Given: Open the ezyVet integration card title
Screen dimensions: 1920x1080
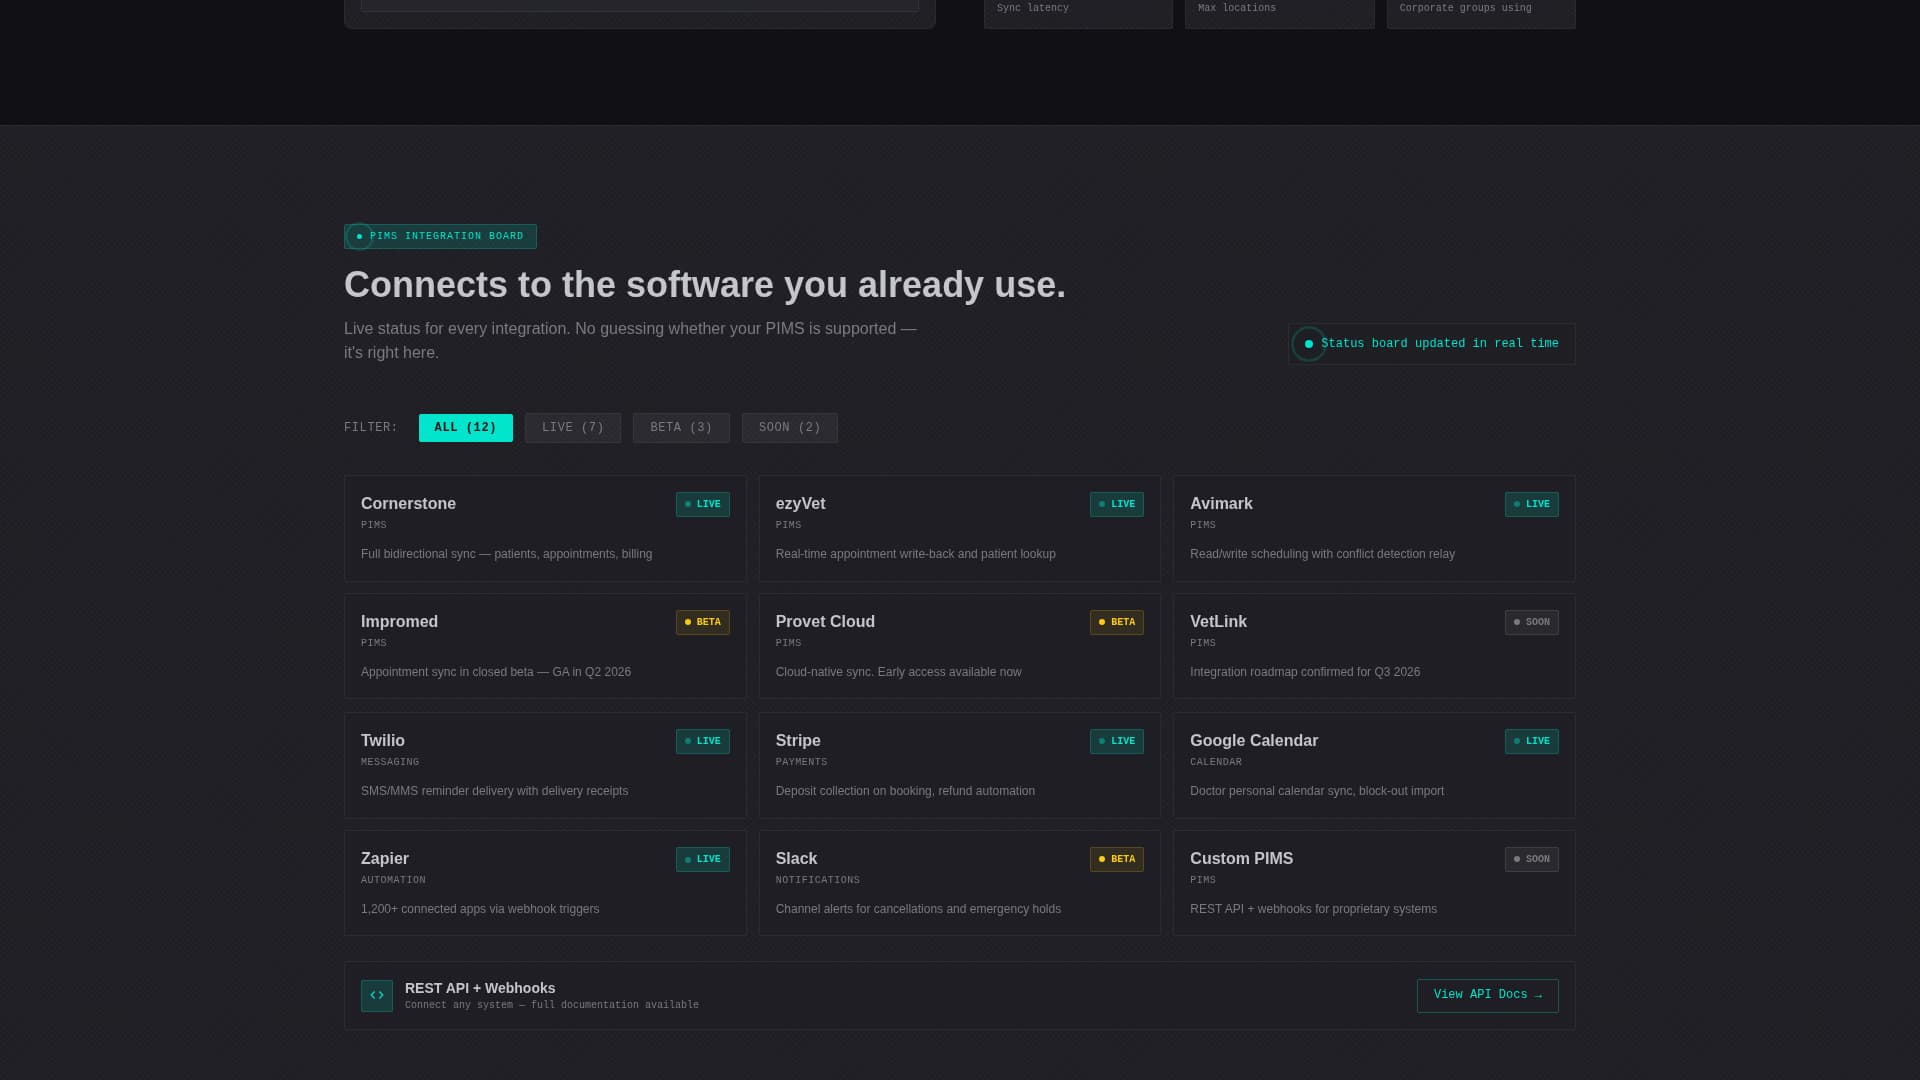Looking at the screenshot, I should point(800,504).
